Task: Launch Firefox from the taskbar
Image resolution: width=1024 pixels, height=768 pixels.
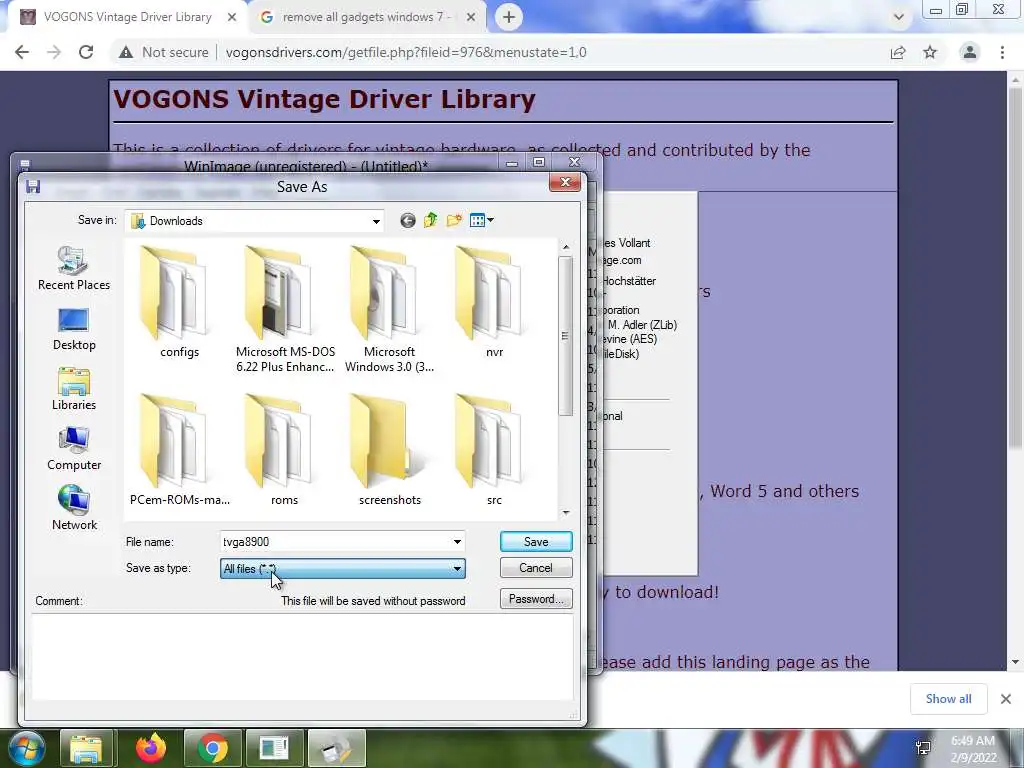Action: pyautogui.click(x=150, y=748)
